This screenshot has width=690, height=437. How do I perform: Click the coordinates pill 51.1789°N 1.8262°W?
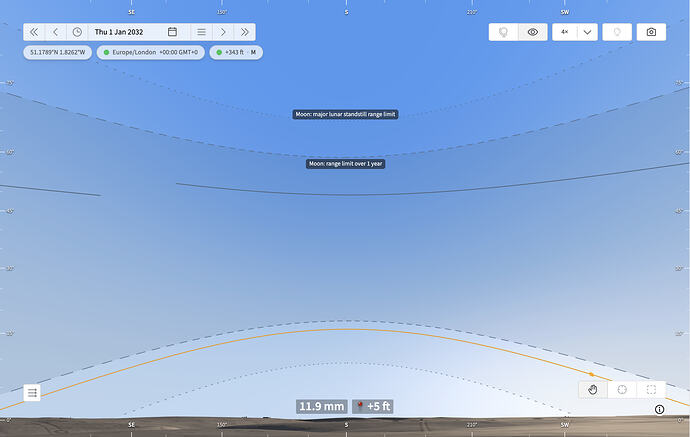[x=58, y=52]
